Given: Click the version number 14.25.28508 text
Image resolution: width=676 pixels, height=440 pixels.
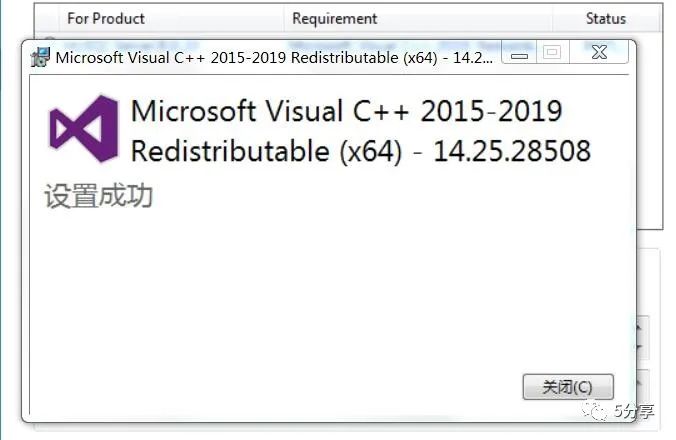Looking at the screenshot, I should point(512,151).
